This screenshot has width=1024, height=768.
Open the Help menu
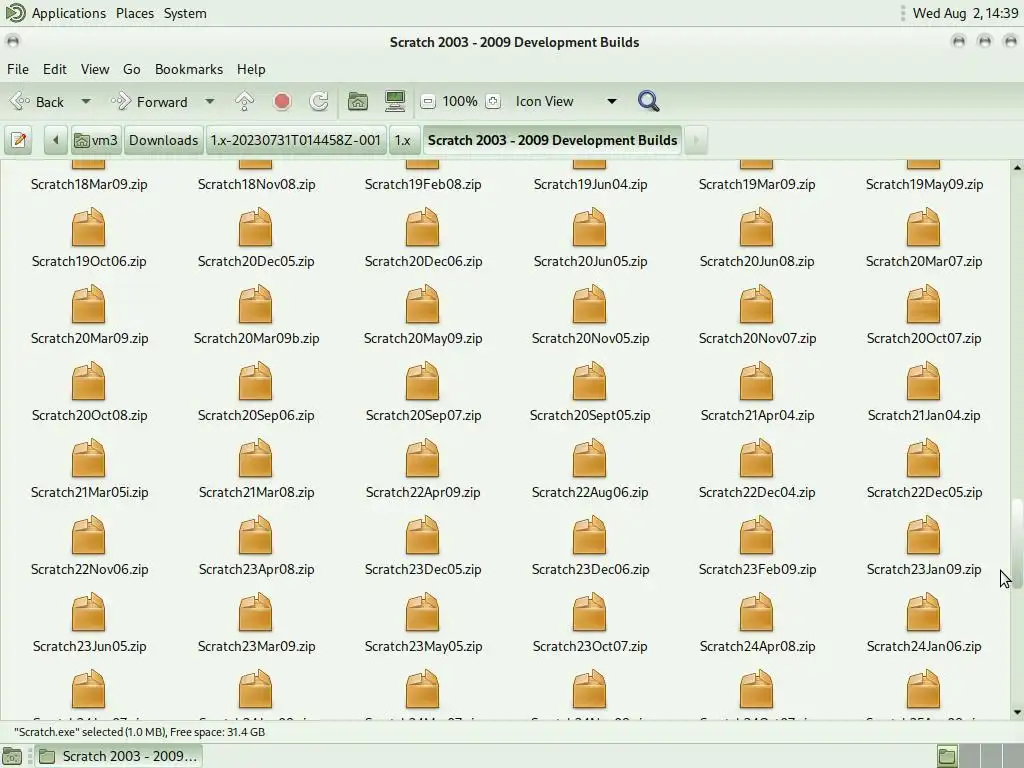pos(251,69)
